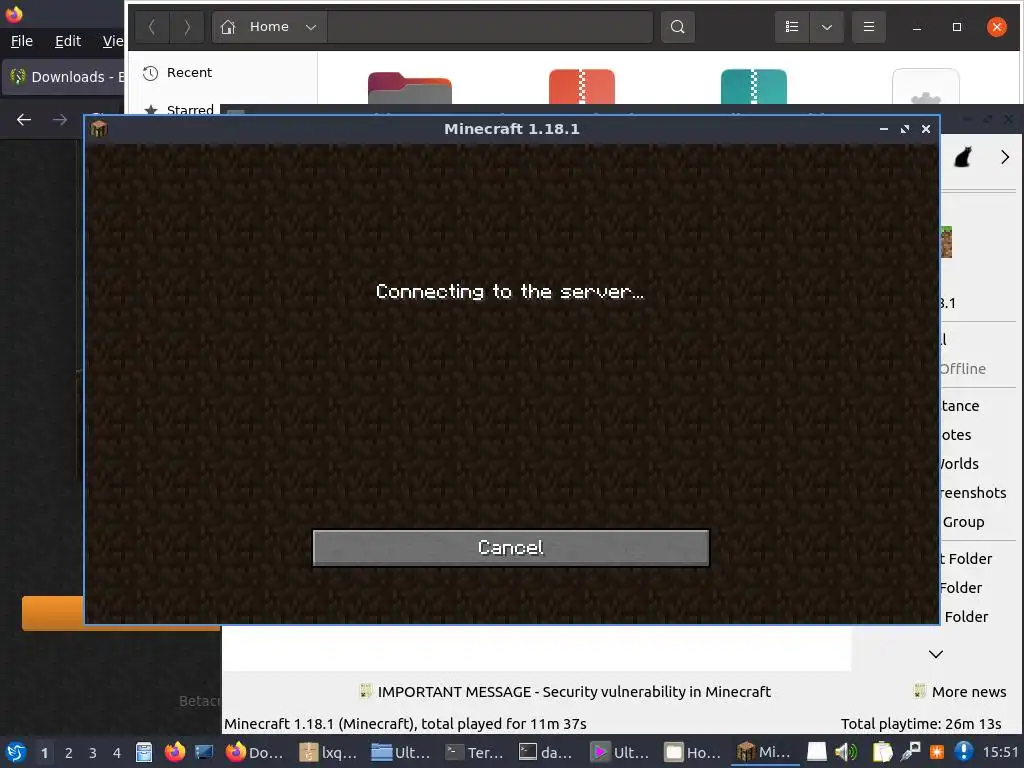Go forward in the Files window
Screen dimensions: 1024x768
(x=187, y=27)
